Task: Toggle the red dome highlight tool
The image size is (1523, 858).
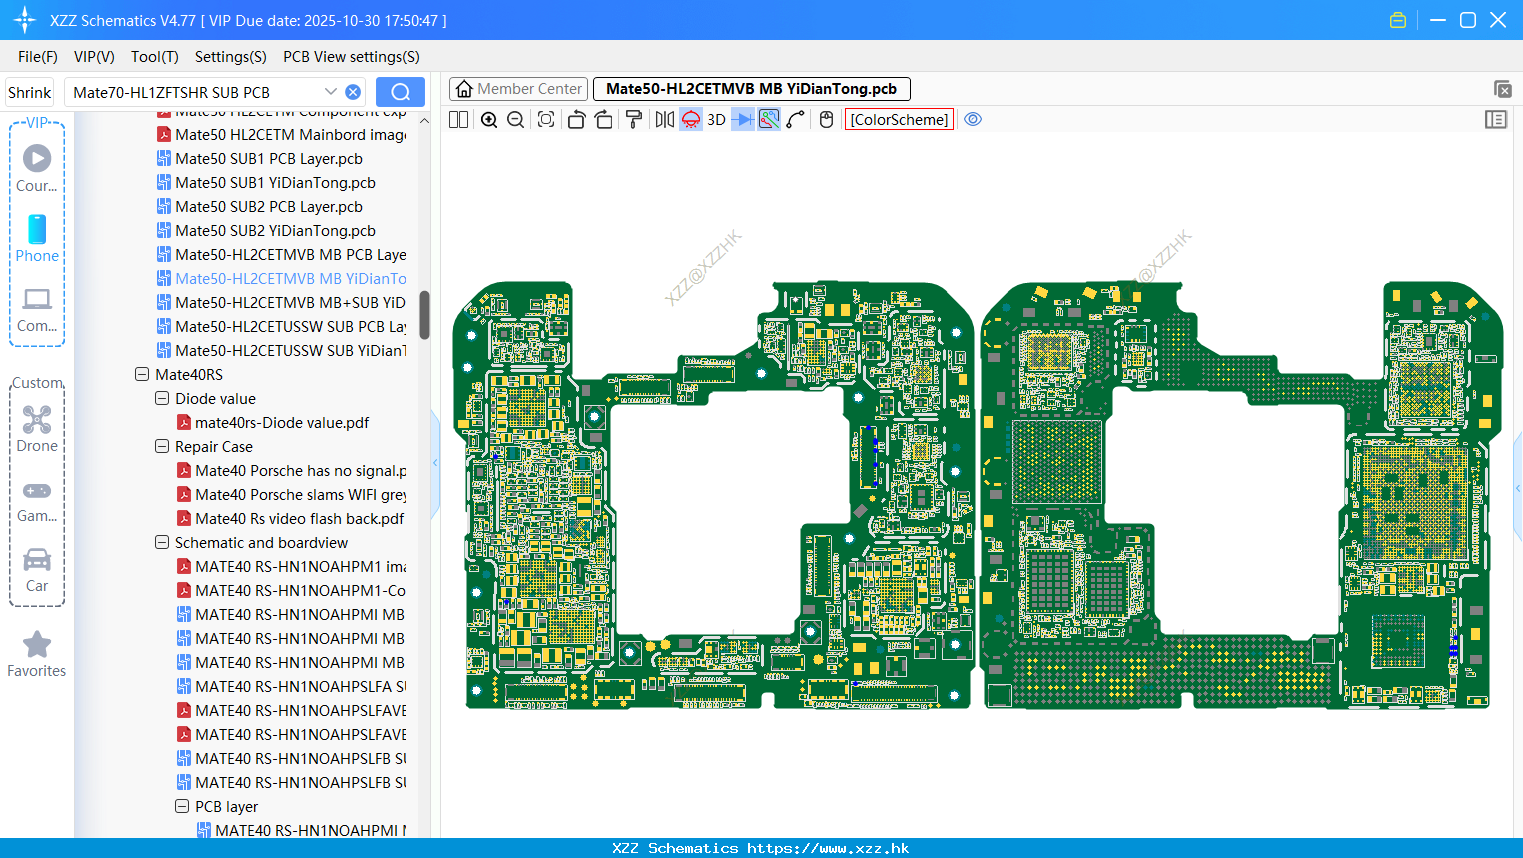Action: coord(691,120)
